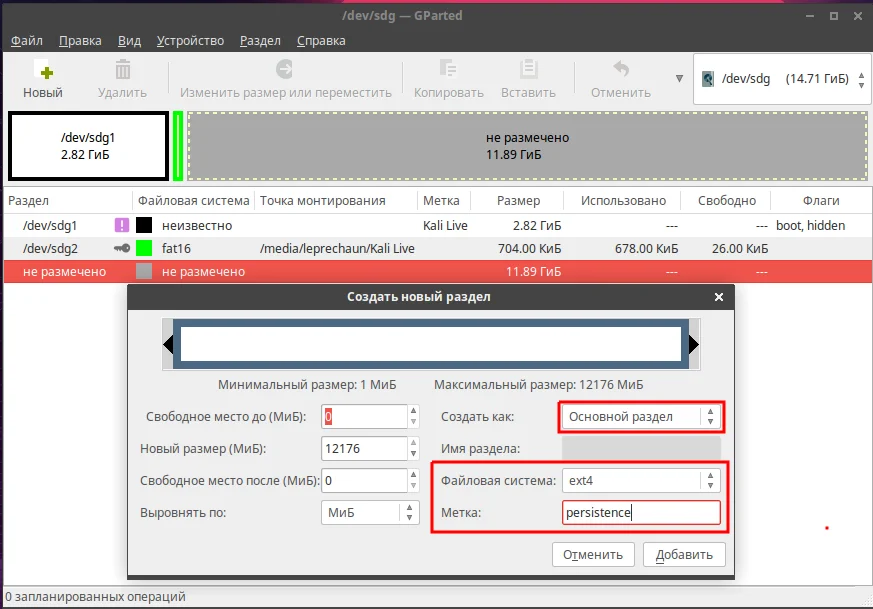The width and height of the screenshot is (873, 609).
Task: Click stepper of Свободное место до field
Action: [x=413, y=416]
